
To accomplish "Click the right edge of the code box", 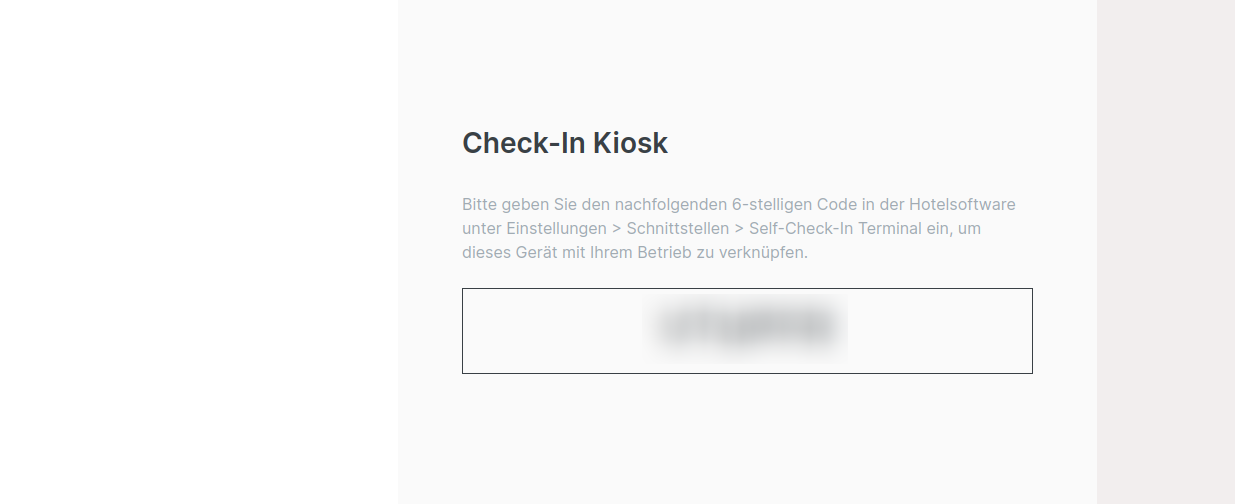I will (x=1031, y=331).
